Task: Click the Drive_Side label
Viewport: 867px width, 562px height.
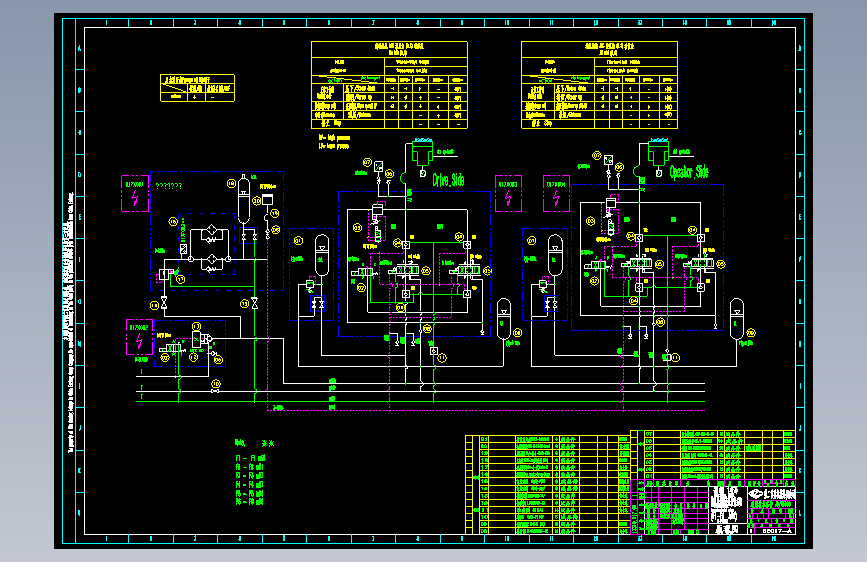Action: 448,180
